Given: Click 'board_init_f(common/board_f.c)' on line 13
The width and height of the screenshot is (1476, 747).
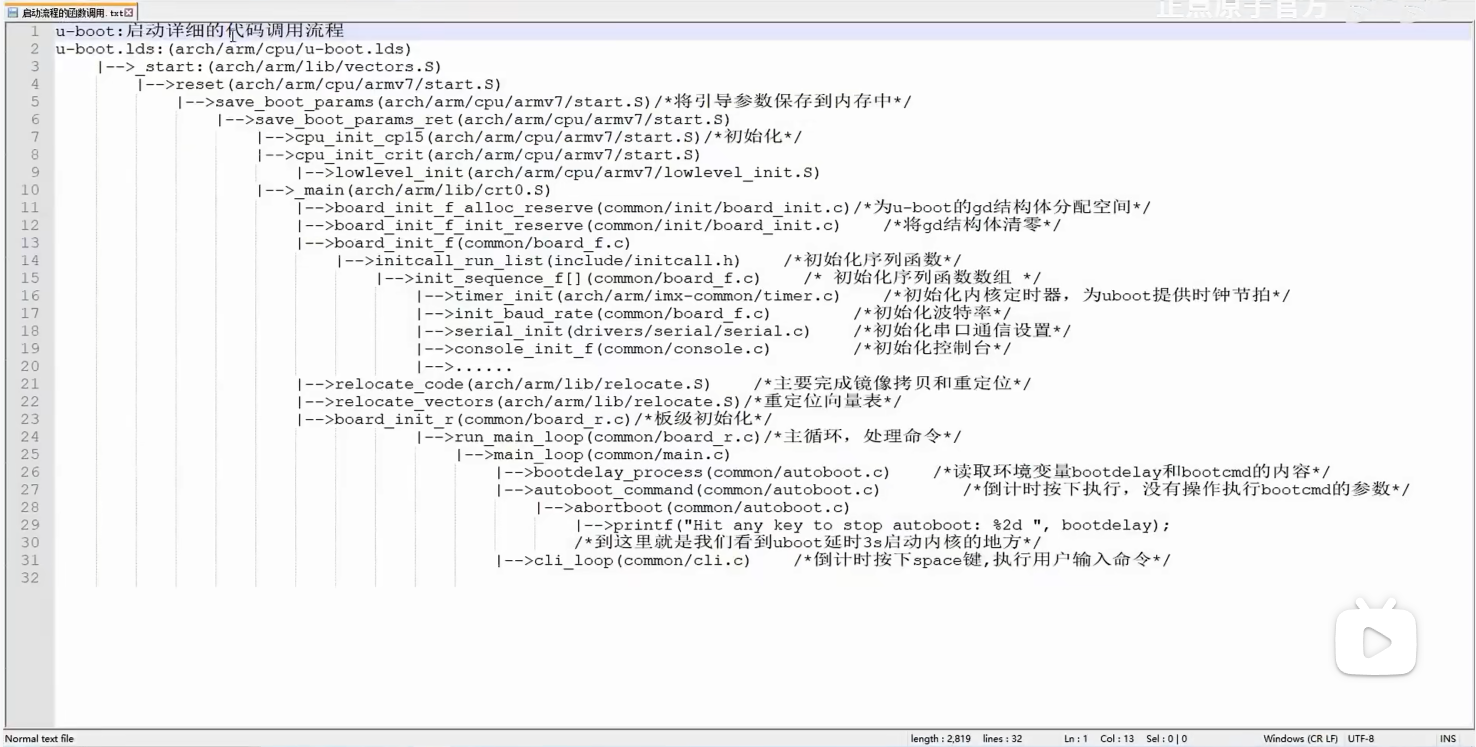Looking at the screenshot, I should (x=482, y=243).
